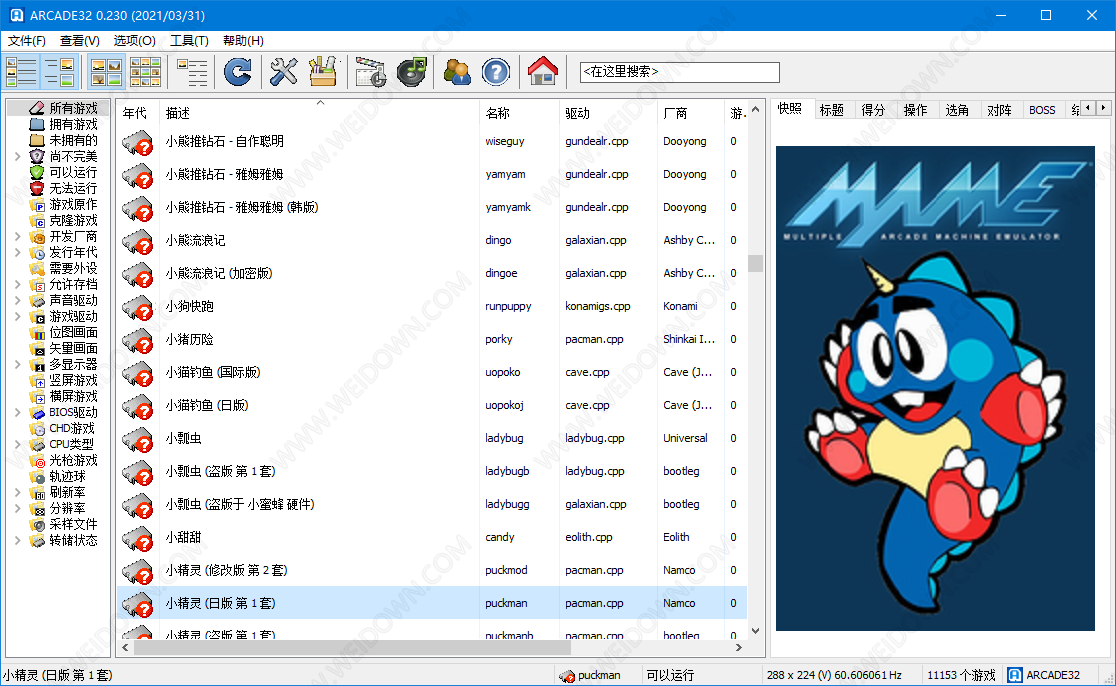Open settings via wrench and screwdriver icon
The image size is (1116, 686).
pyautogui.click(x=283, y=72)
